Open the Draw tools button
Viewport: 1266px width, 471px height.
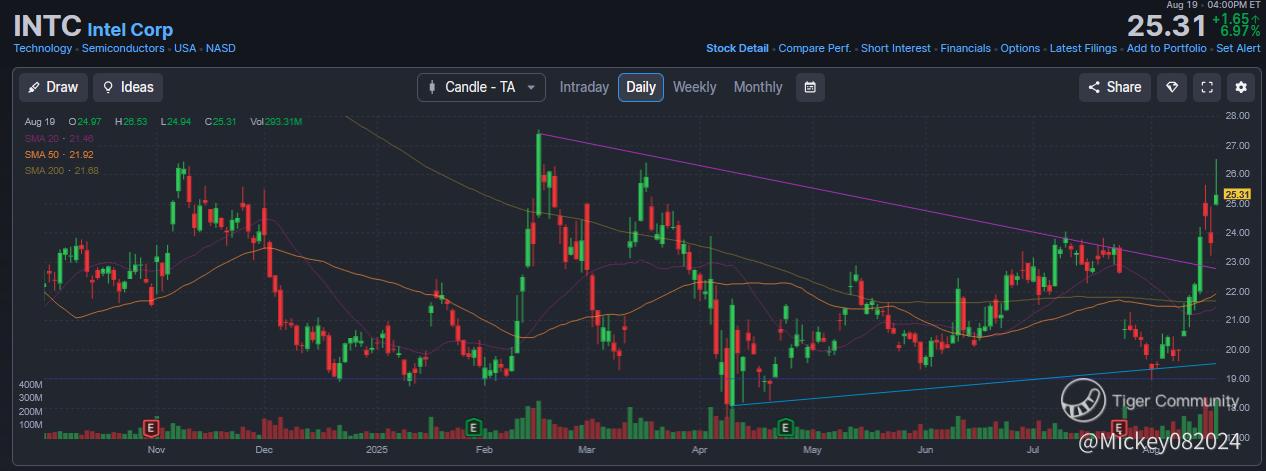click(54, 87)
